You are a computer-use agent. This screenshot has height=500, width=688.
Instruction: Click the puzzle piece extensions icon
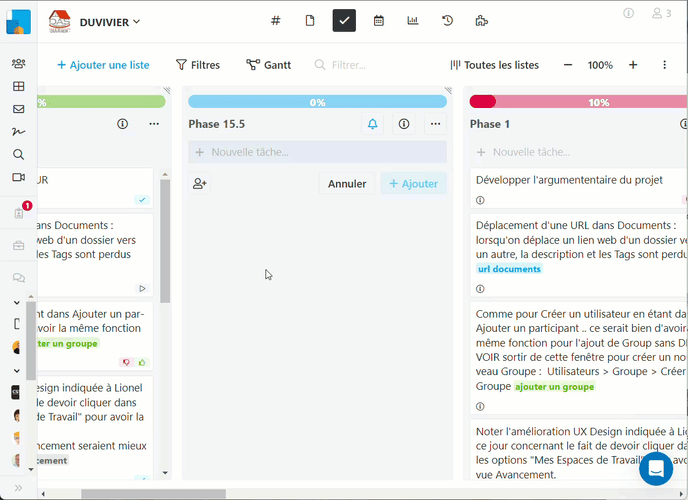point(481,20)
